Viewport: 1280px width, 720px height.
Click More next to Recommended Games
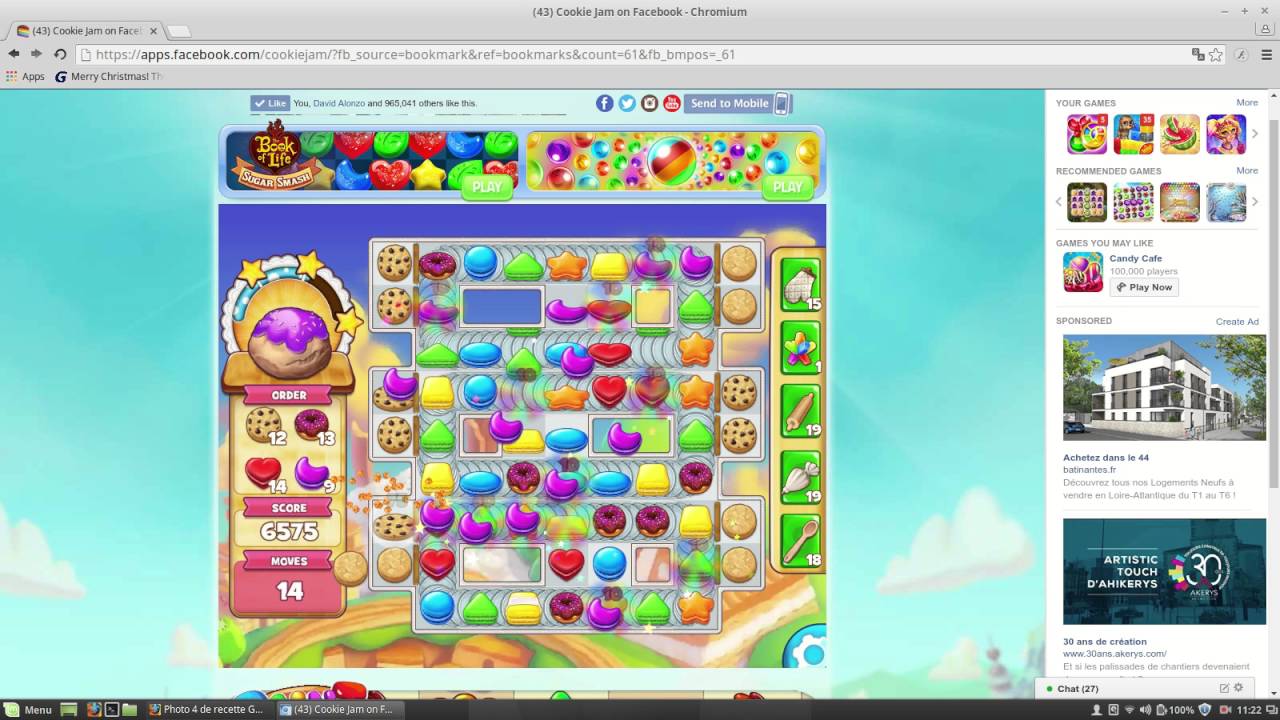click(1247, 170)
